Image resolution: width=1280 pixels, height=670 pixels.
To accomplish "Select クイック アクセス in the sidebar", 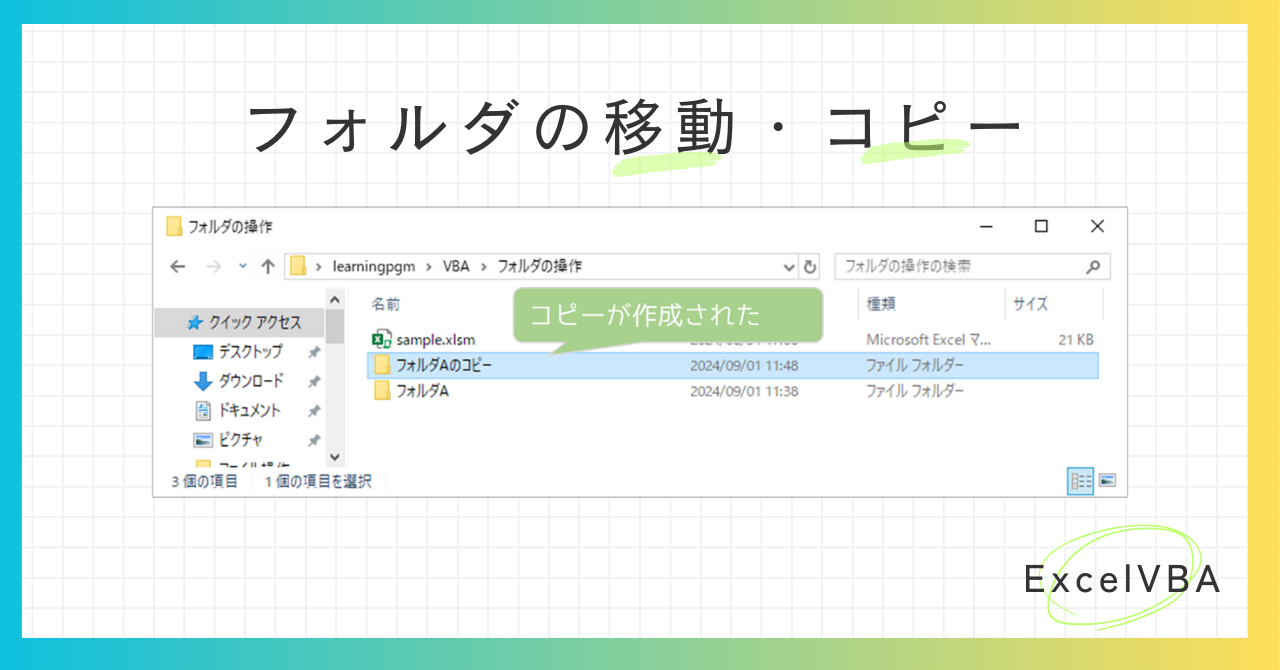I will pyautogui.click(x=254, y=323).
